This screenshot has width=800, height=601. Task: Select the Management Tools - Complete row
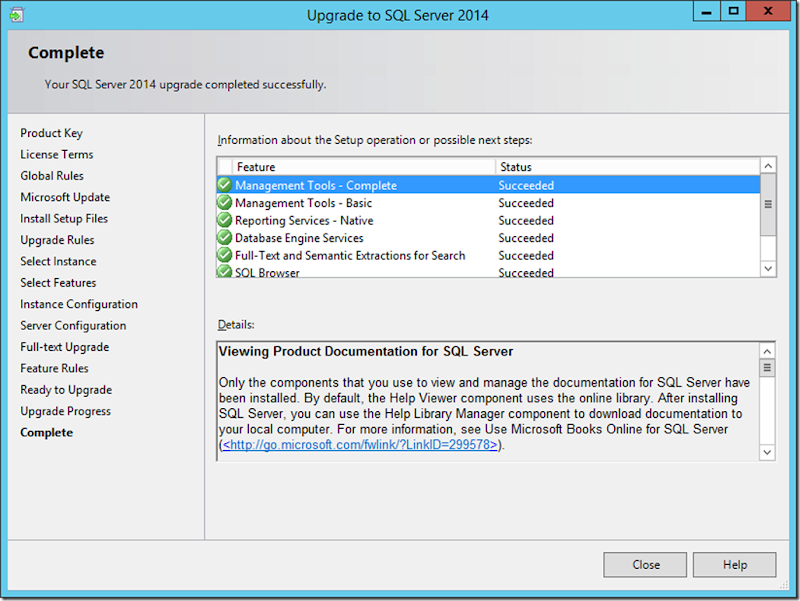489,185
